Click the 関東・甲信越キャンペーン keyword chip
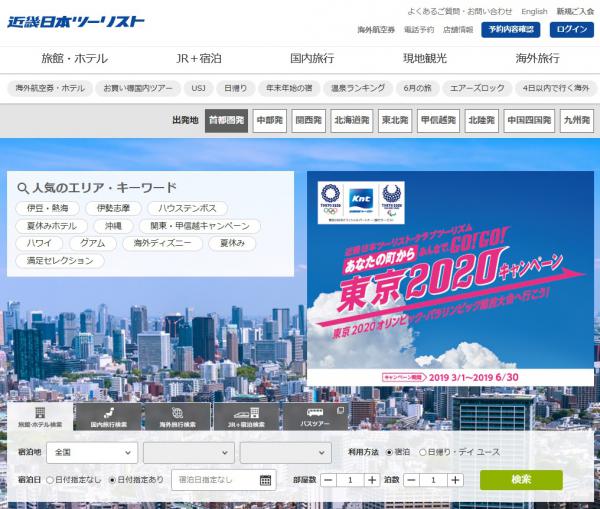The width and height of the screenshot is (600, 509). (200, 226)
